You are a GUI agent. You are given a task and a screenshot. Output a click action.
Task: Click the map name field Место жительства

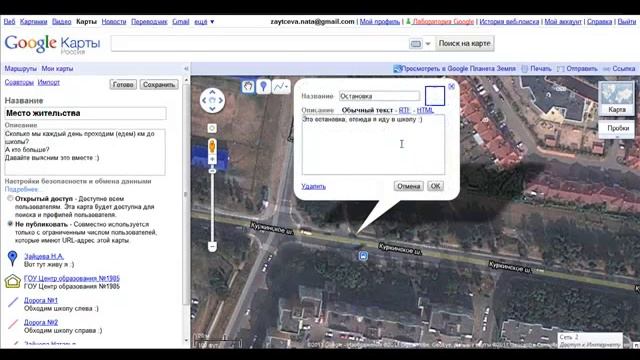[85, 113]
